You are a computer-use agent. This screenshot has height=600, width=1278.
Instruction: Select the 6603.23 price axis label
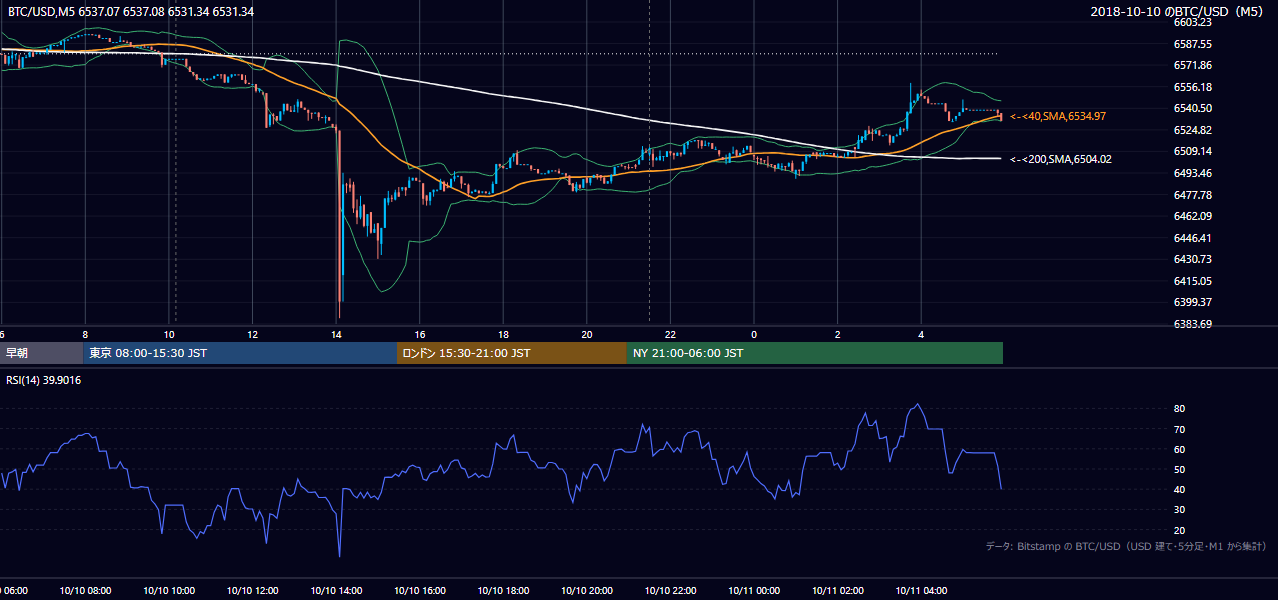[x=1192, y=22]
